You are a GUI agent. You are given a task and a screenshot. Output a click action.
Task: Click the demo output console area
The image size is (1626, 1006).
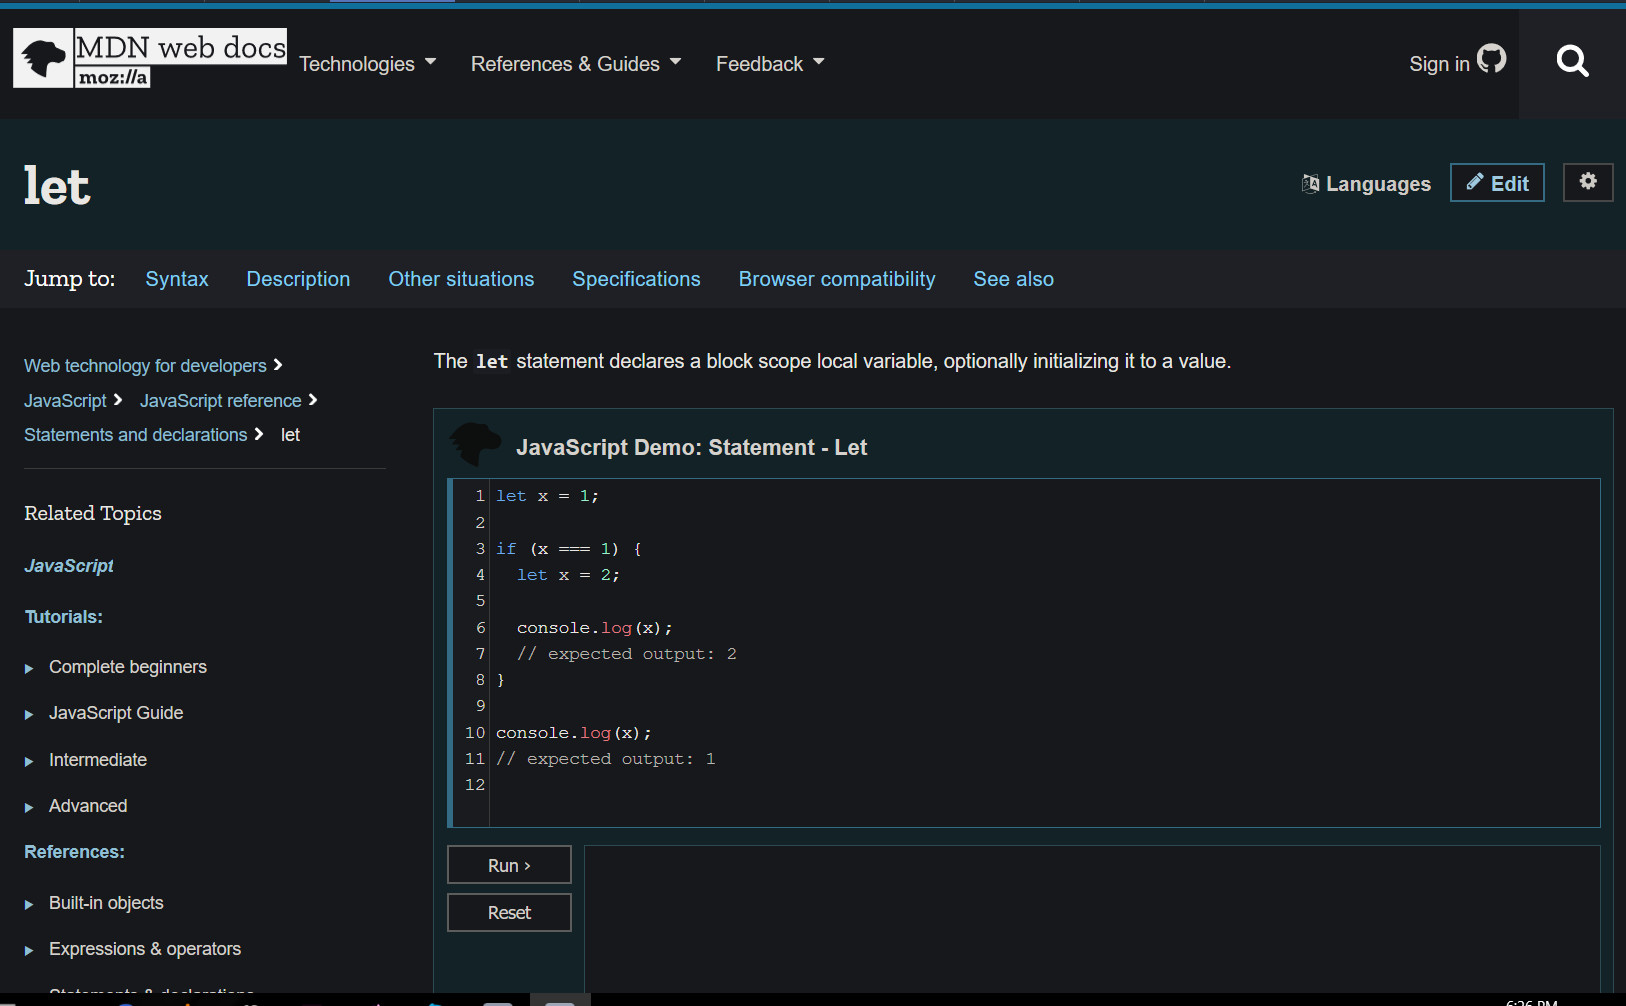1092,920
